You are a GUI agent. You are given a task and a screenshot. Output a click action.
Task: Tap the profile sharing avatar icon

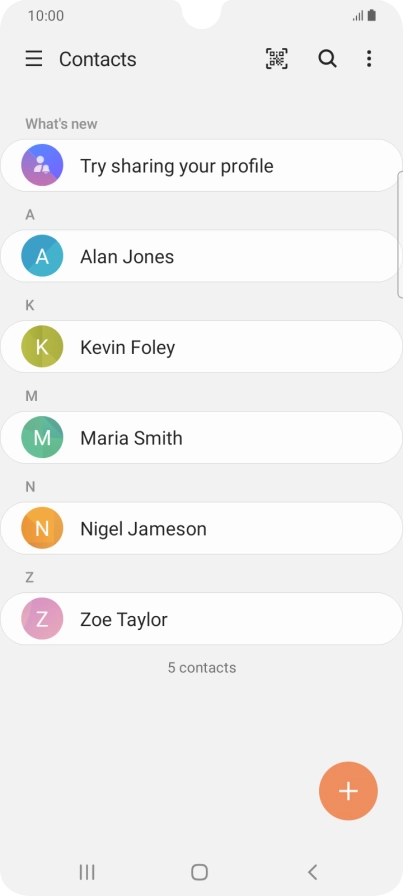(x=42, y=165)
